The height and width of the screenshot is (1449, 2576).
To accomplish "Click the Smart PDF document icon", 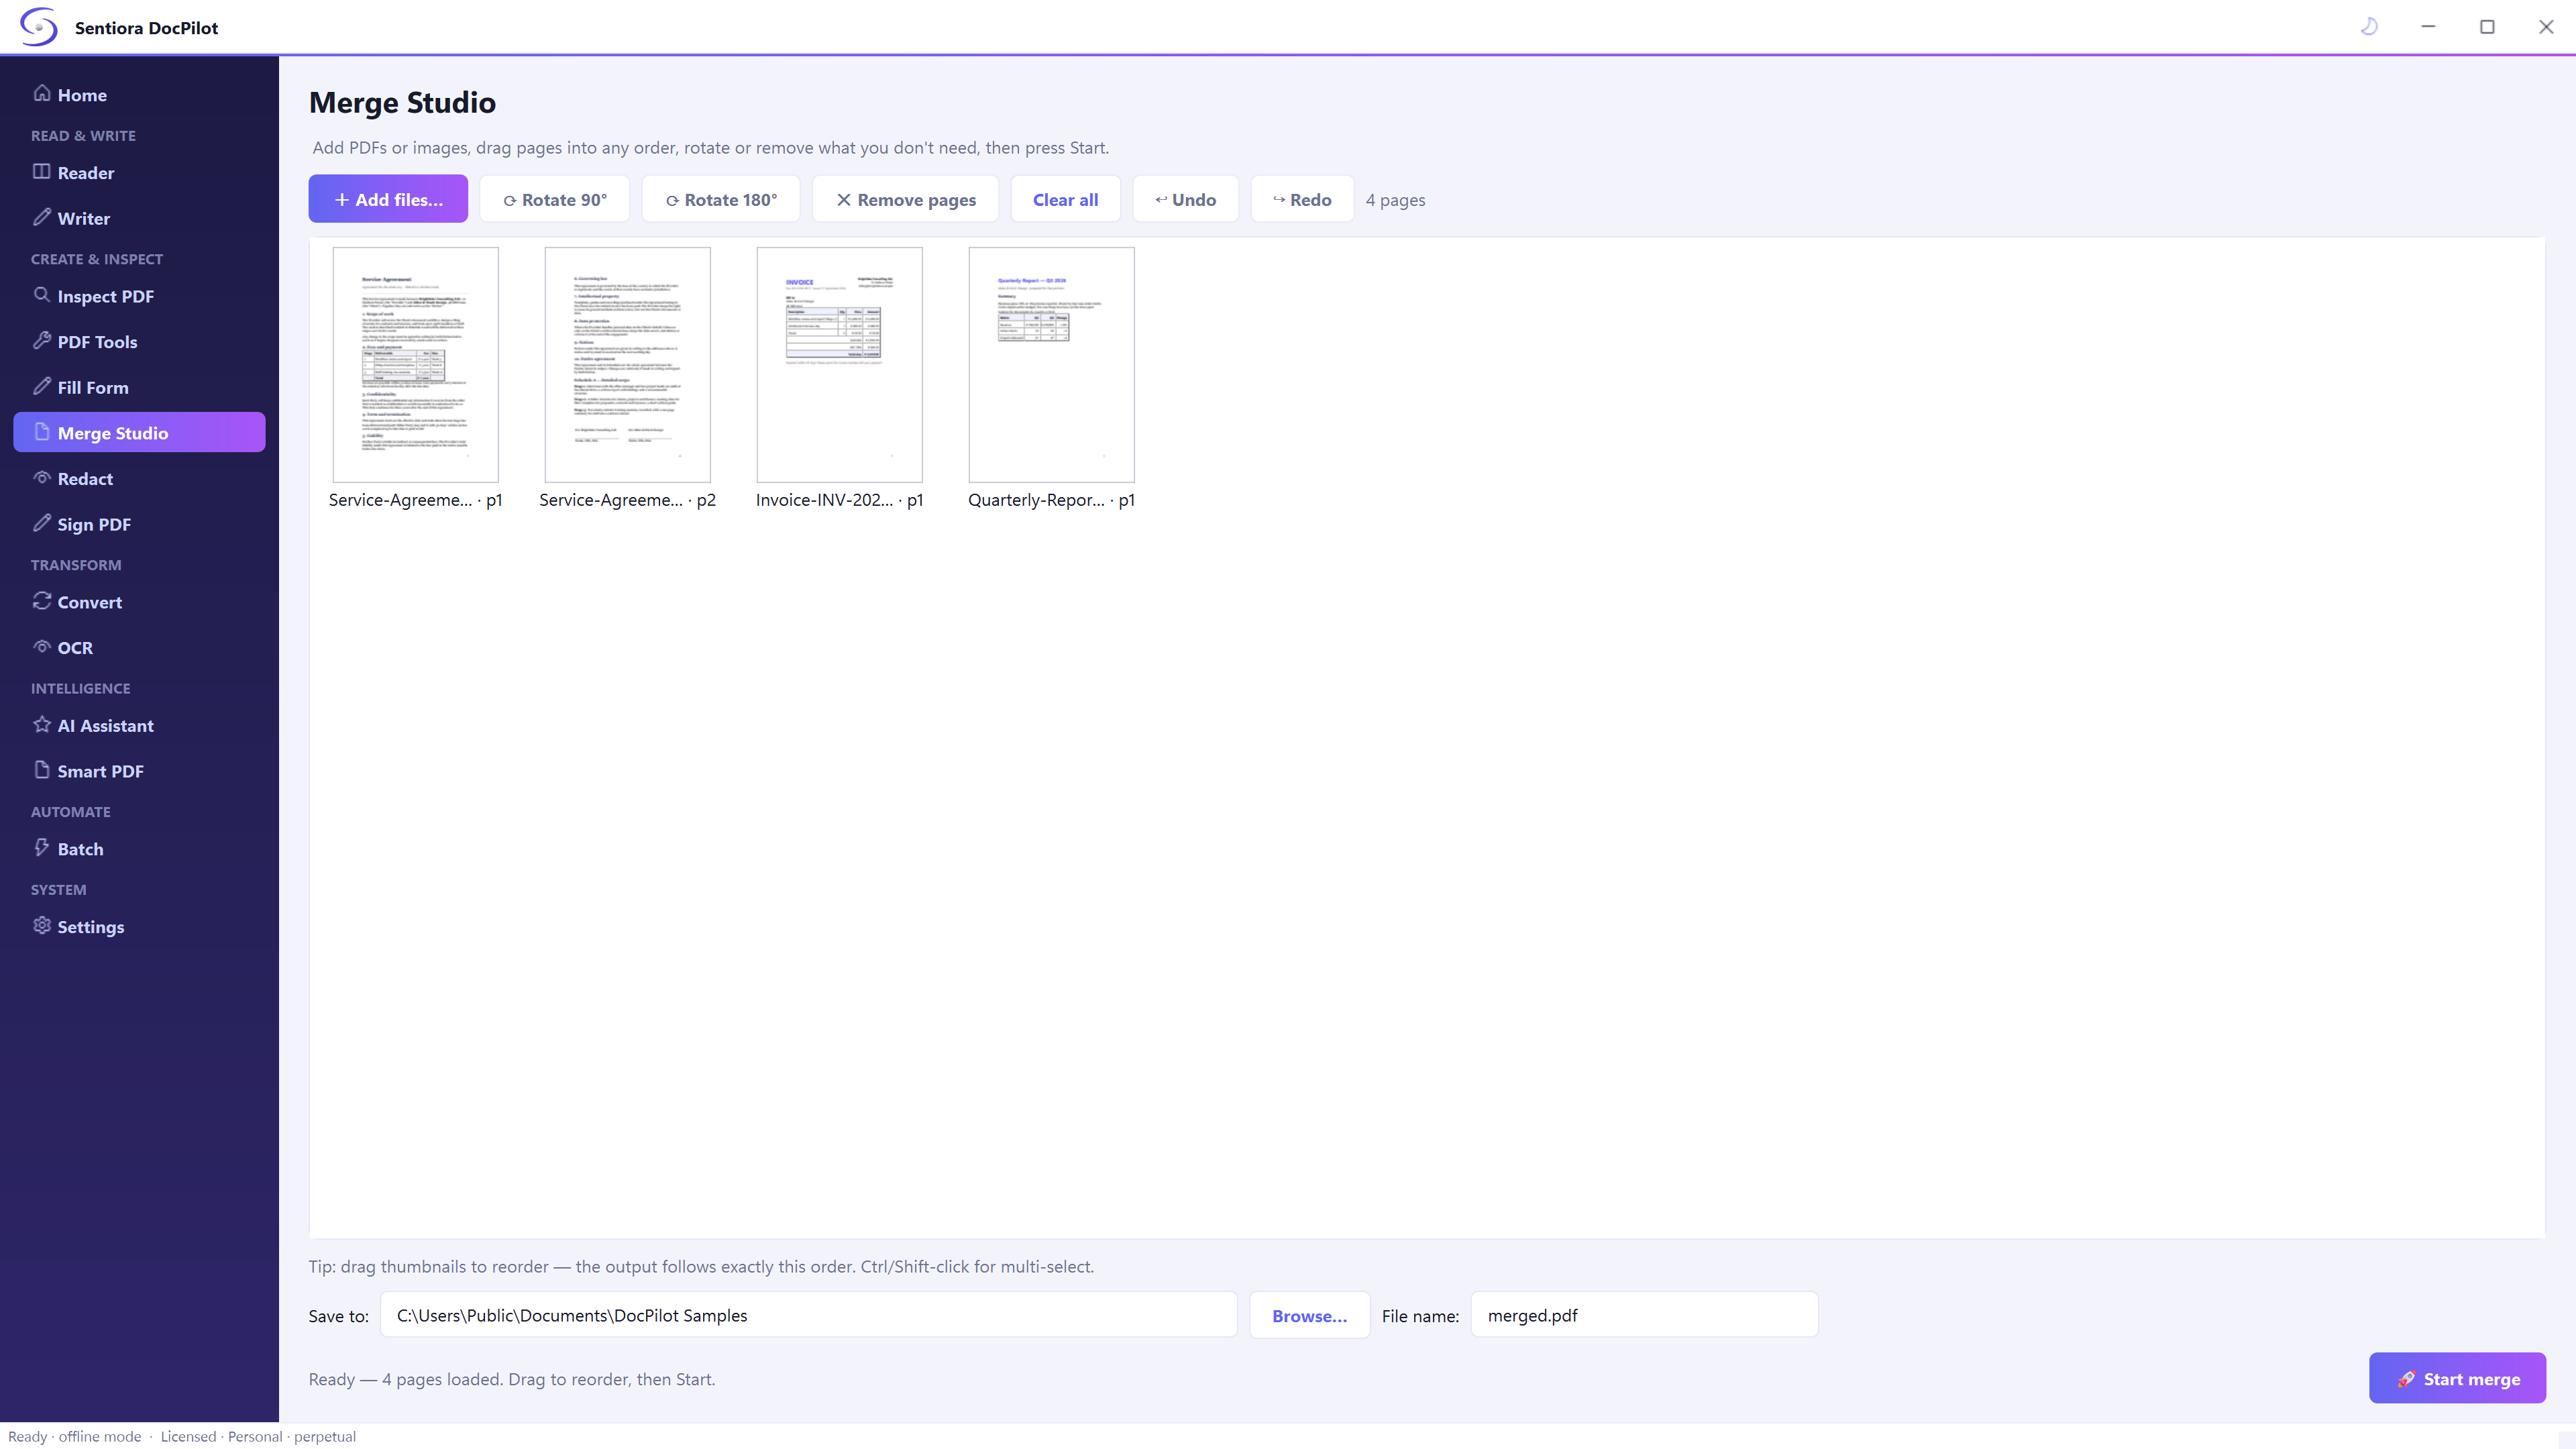I will coord(42,770).
